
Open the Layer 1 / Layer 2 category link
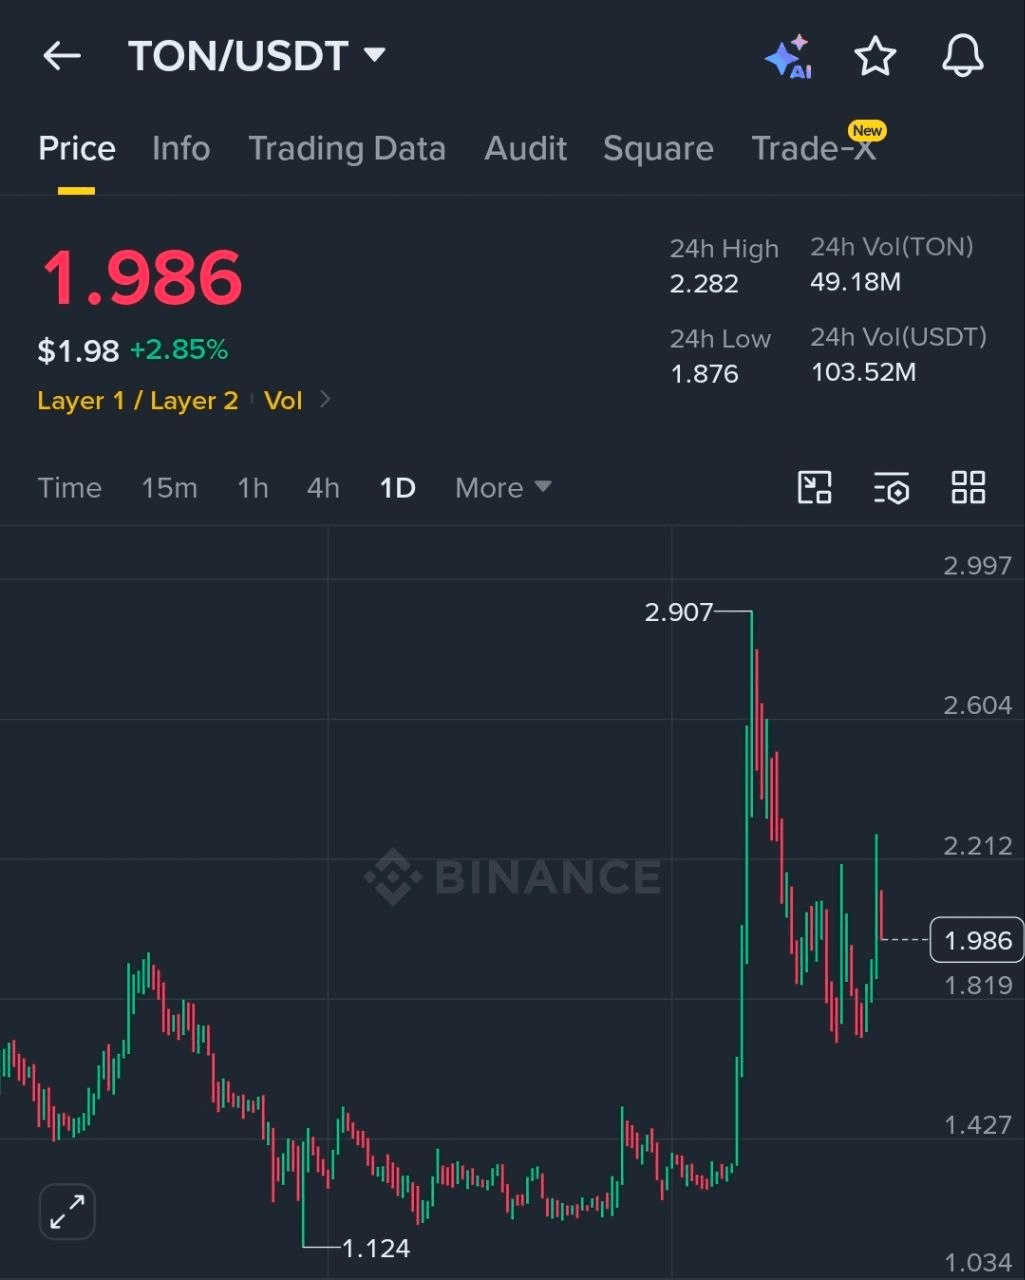tap(138, 401)
